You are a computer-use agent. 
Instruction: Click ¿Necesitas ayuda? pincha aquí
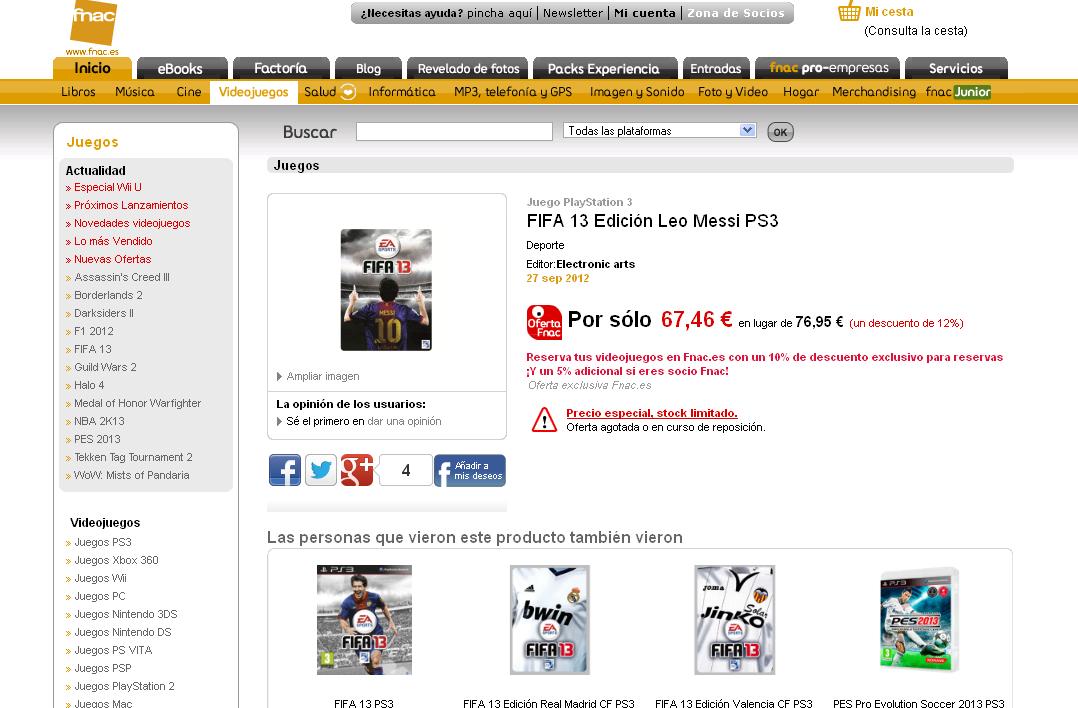[x=446, y=13]
